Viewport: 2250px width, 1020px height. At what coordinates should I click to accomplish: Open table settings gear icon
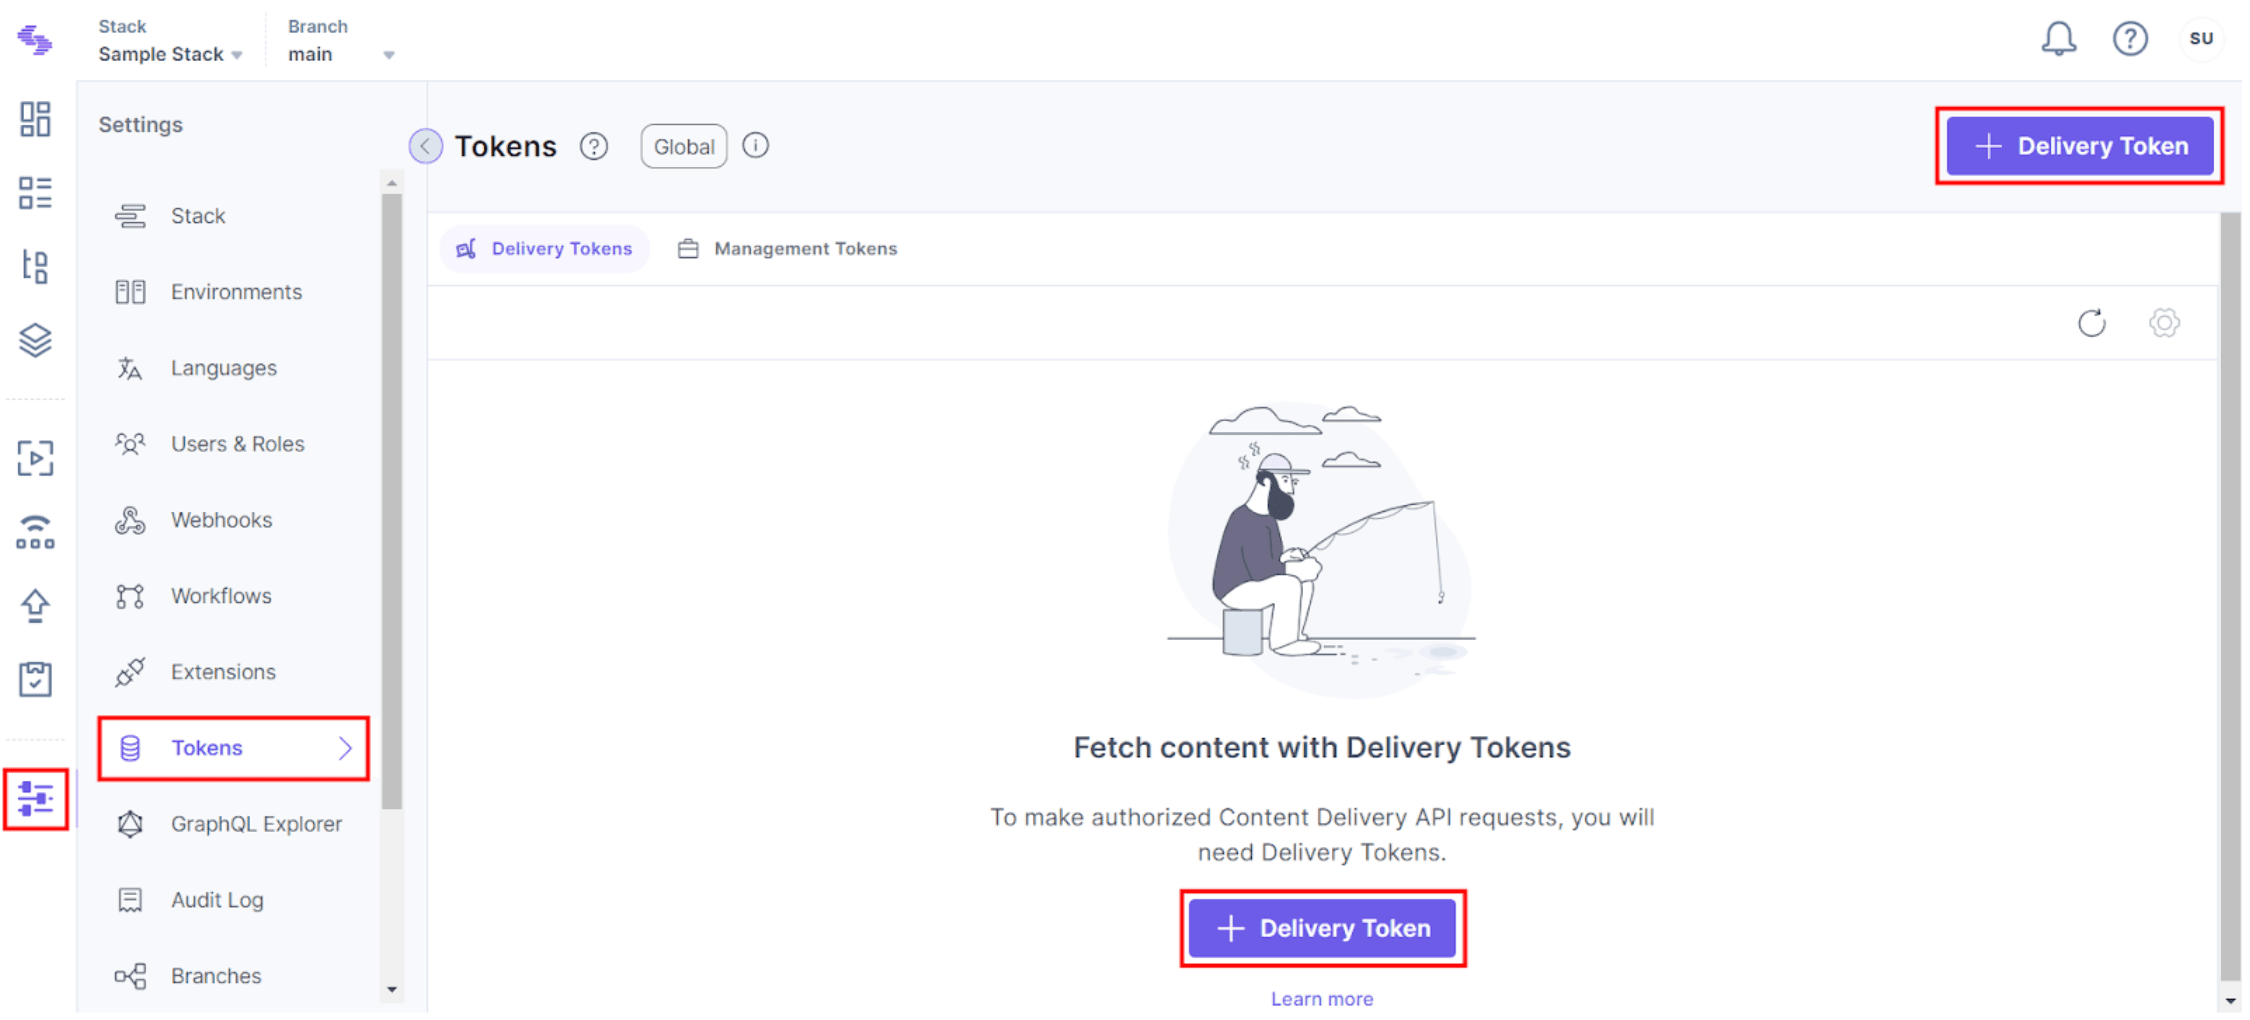(2164, 323)
